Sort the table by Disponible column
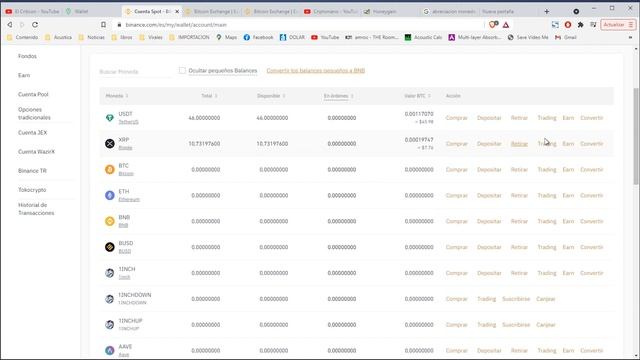 coord(271,96)
